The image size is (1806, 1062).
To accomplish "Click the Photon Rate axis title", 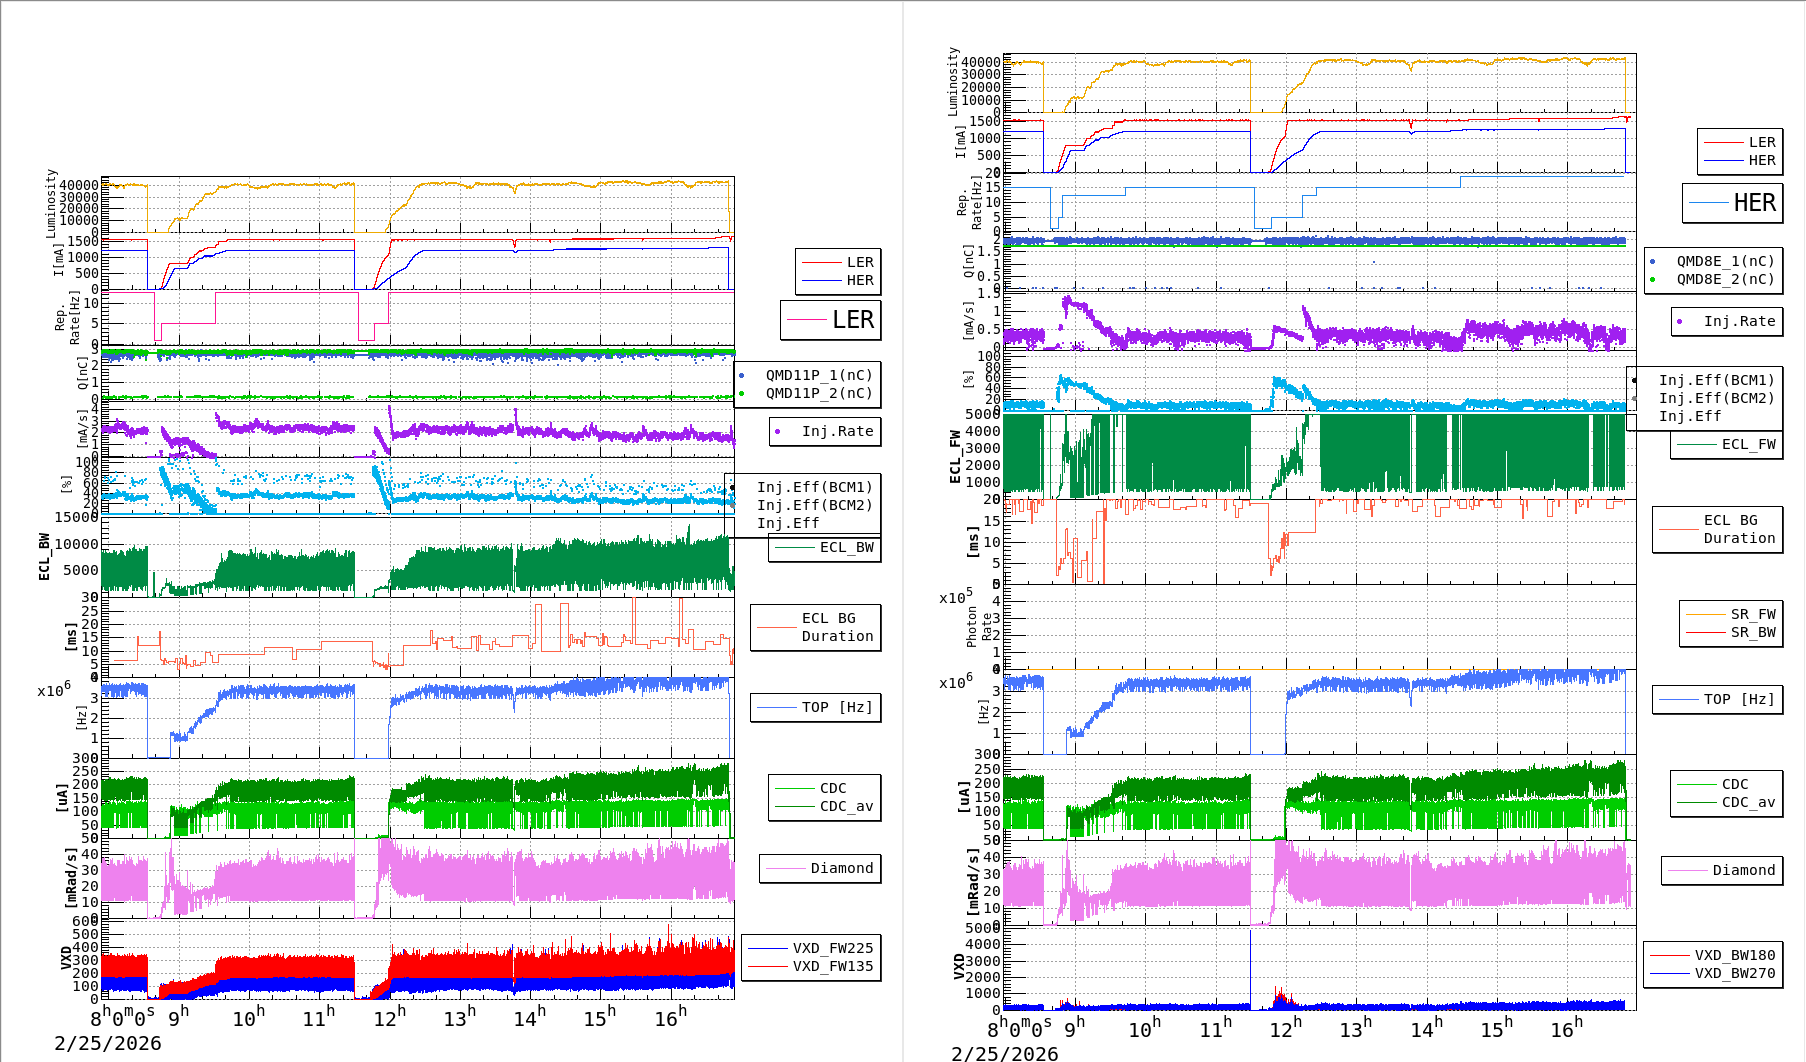I will 979,628.
